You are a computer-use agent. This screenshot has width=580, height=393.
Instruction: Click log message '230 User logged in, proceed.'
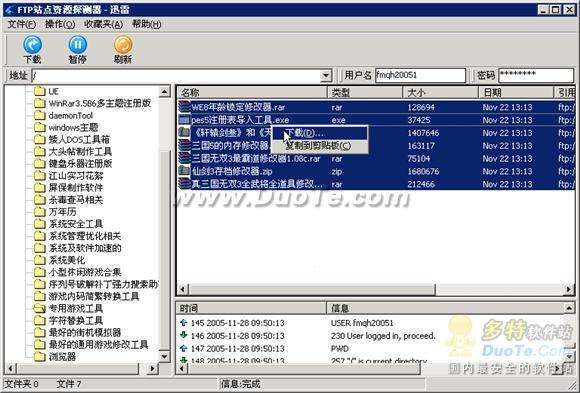point(383,336)
